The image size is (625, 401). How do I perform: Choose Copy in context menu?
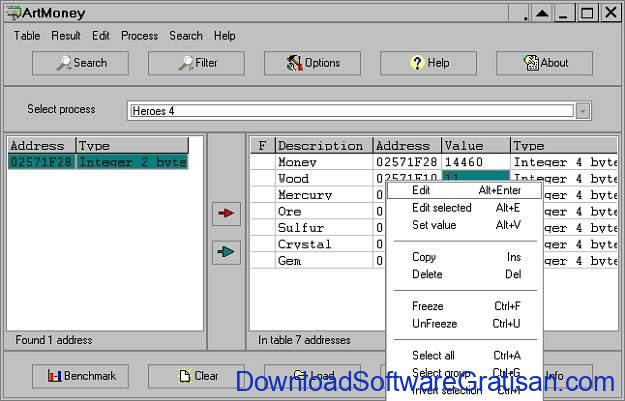(x=465, y=257)
